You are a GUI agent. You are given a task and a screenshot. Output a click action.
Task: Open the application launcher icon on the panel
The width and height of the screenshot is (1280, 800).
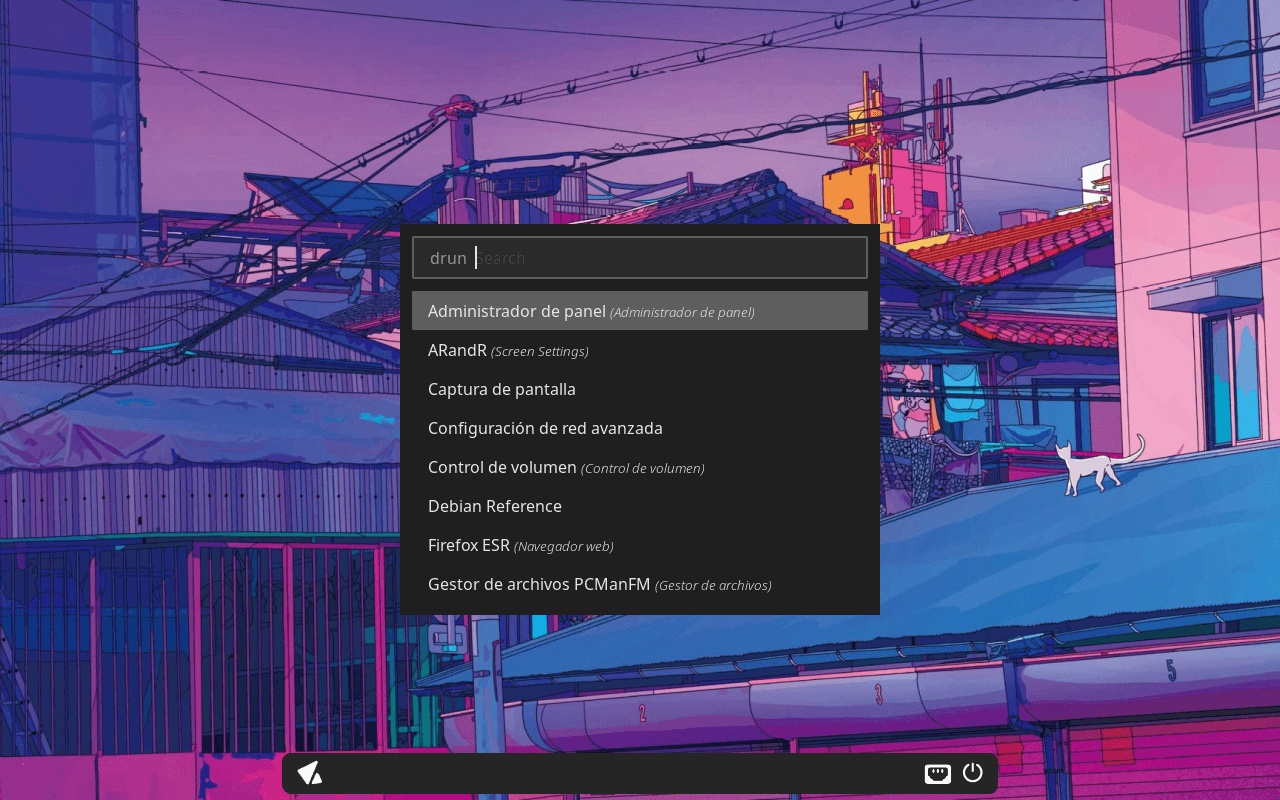(x=309, y=773)
